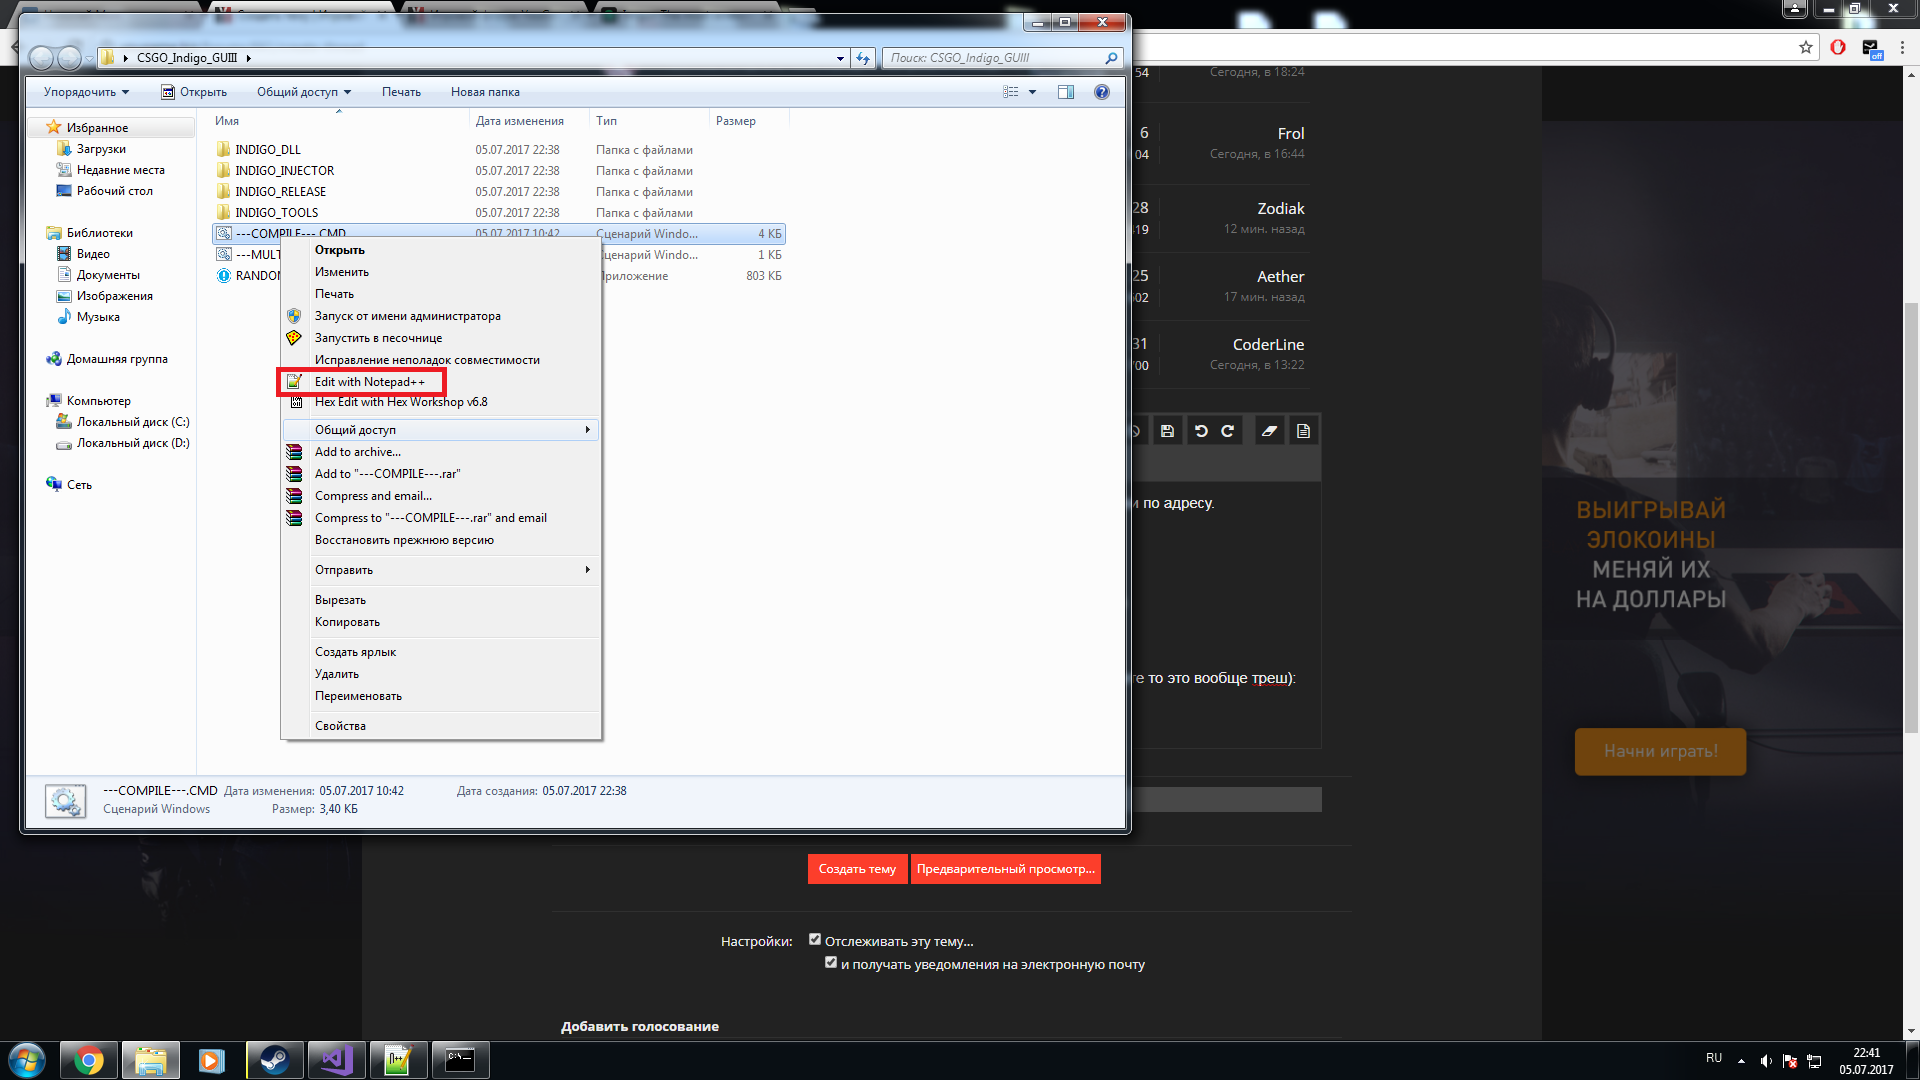Open view options dropdown arrow

[x=1032, y=92]
